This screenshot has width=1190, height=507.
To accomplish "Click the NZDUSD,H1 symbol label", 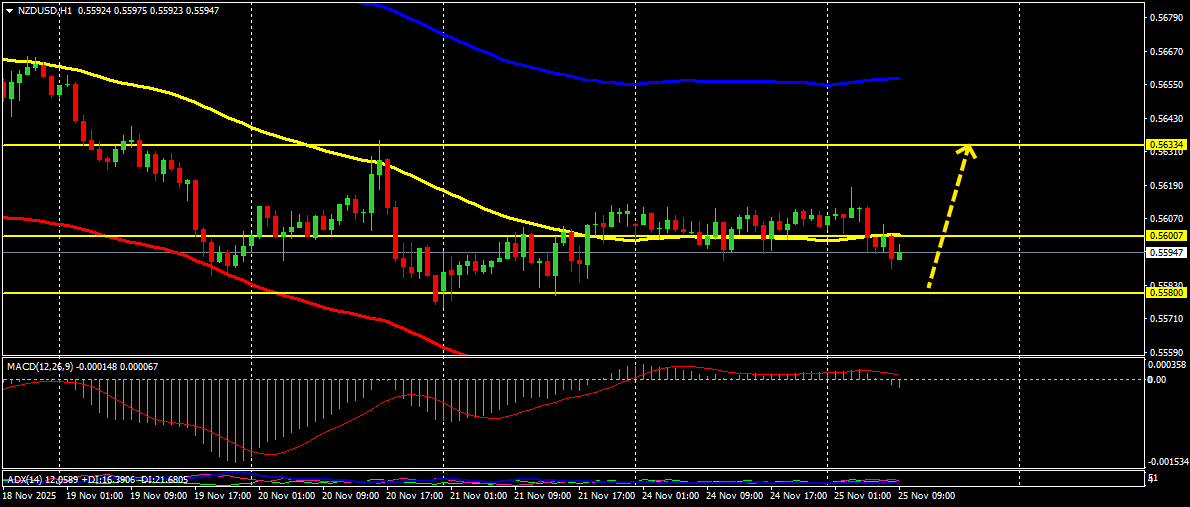I will [44, 11].
